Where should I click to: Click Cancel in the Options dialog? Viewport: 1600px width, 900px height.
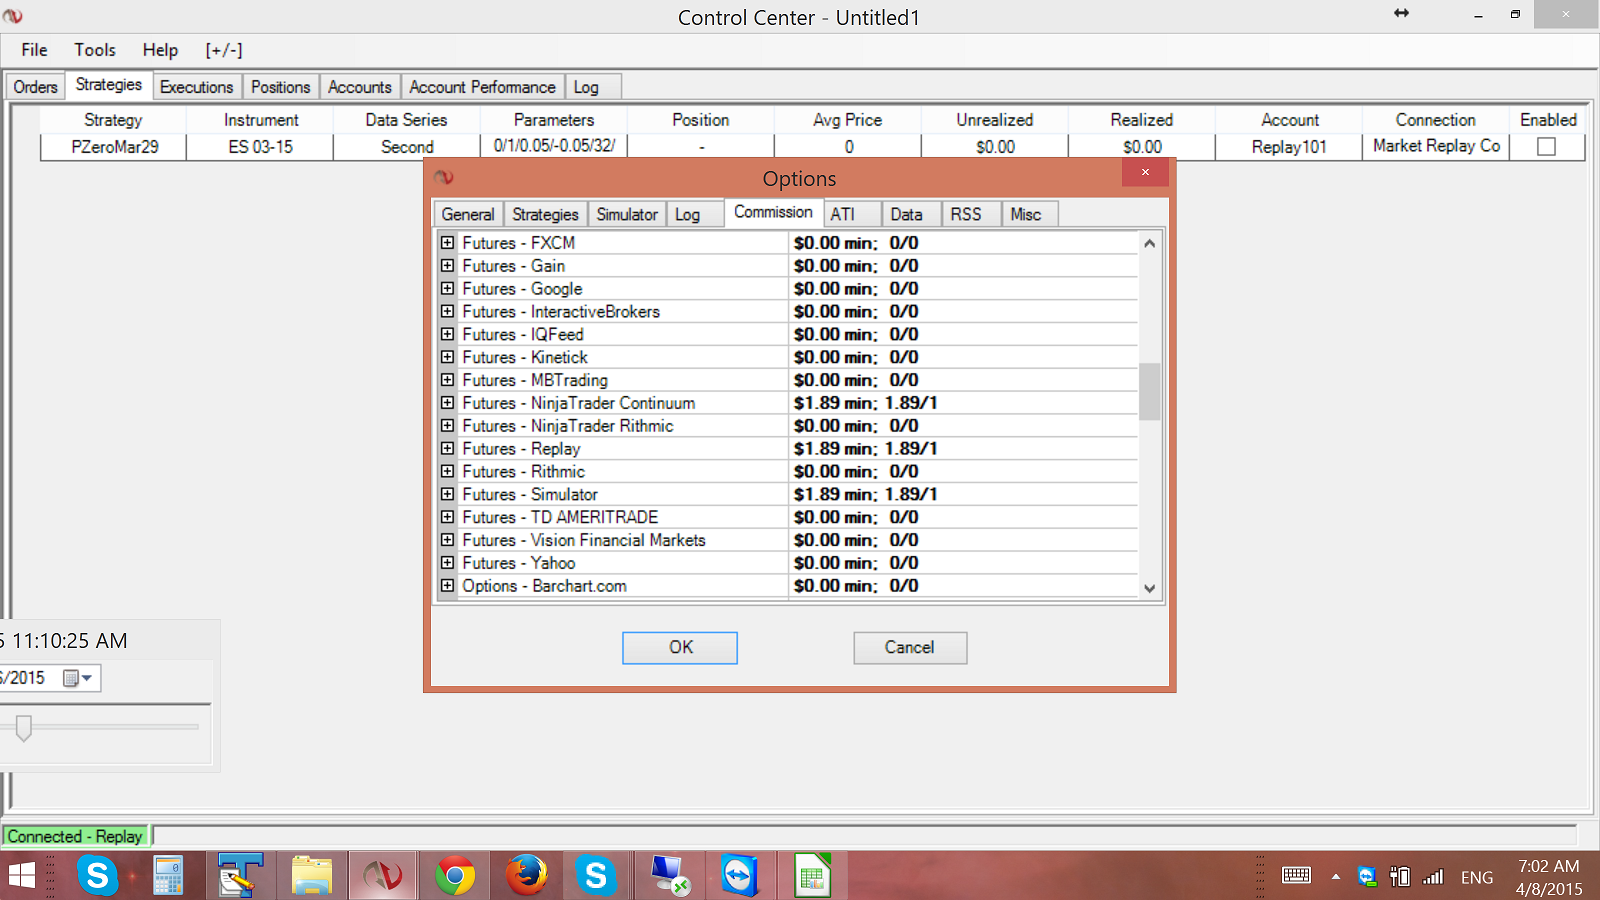[x=910, y=647]
